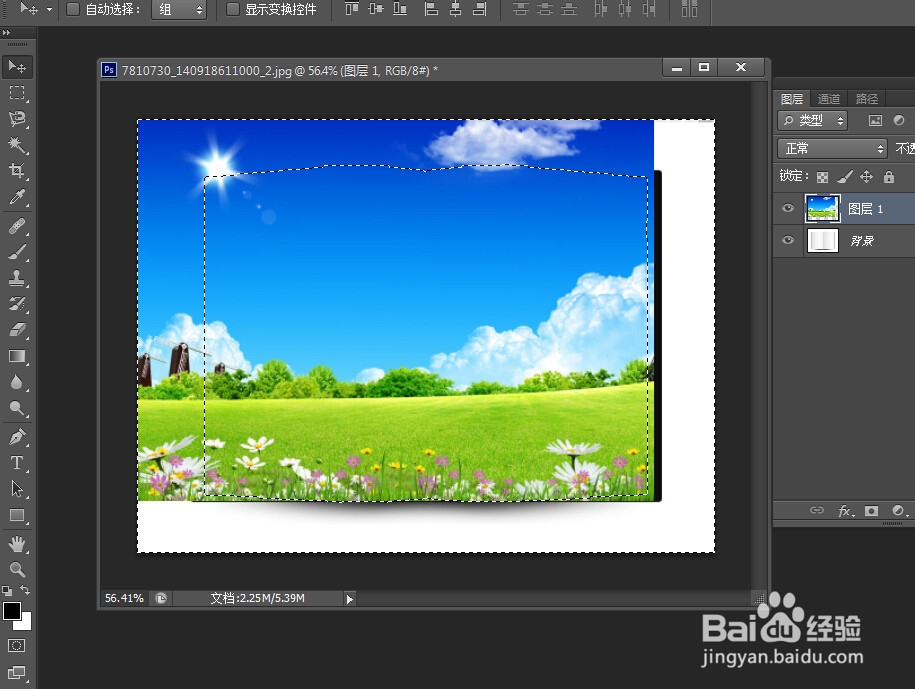
Task: Toggle Quick Mask mode
Action: point(16,645)
